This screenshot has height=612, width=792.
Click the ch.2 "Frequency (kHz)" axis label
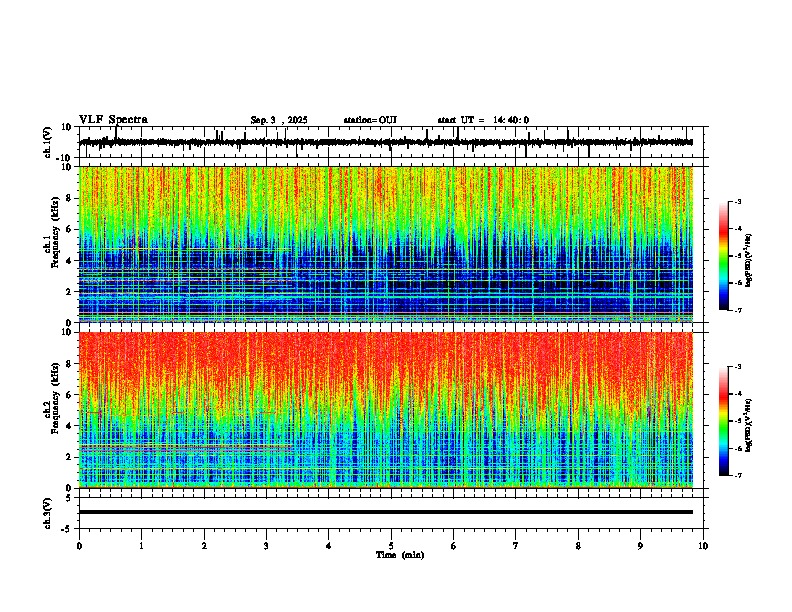[55, 398]
